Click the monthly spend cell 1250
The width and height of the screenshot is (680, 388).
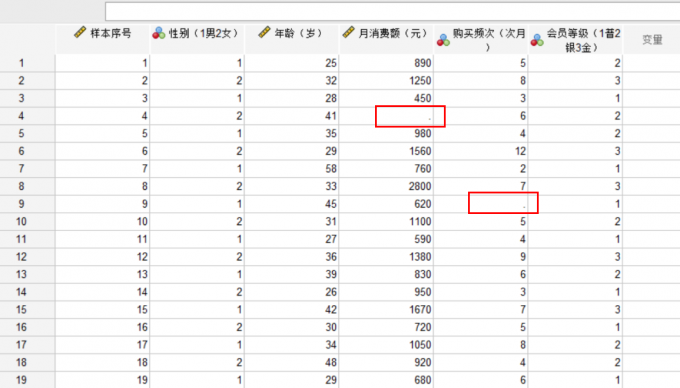click(386, 81)
